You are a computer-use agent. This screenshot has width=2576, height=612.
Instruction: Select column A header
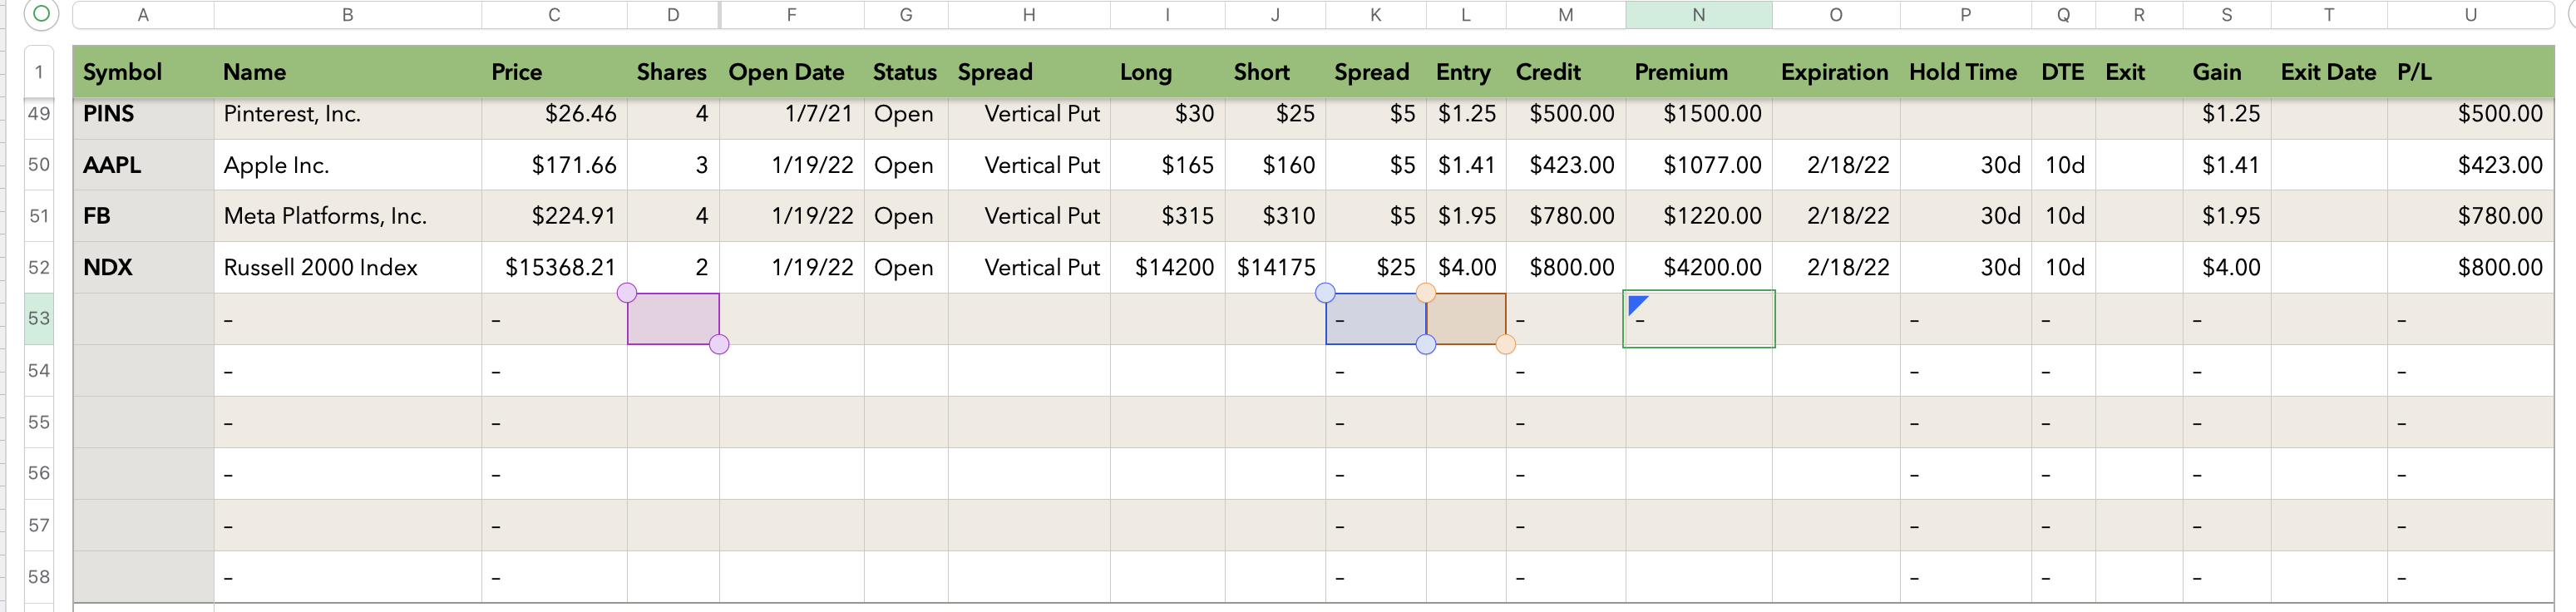[143, 15]
